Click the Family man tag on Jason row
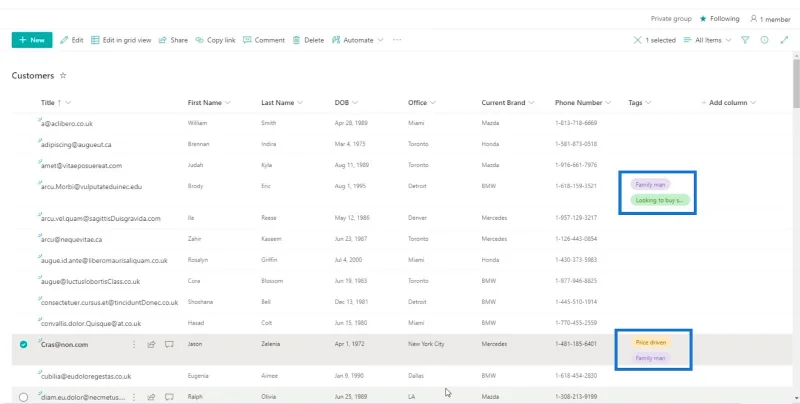The width and height of the screenshot is (800, 404). pyautogui.click(x=650, y=358)
